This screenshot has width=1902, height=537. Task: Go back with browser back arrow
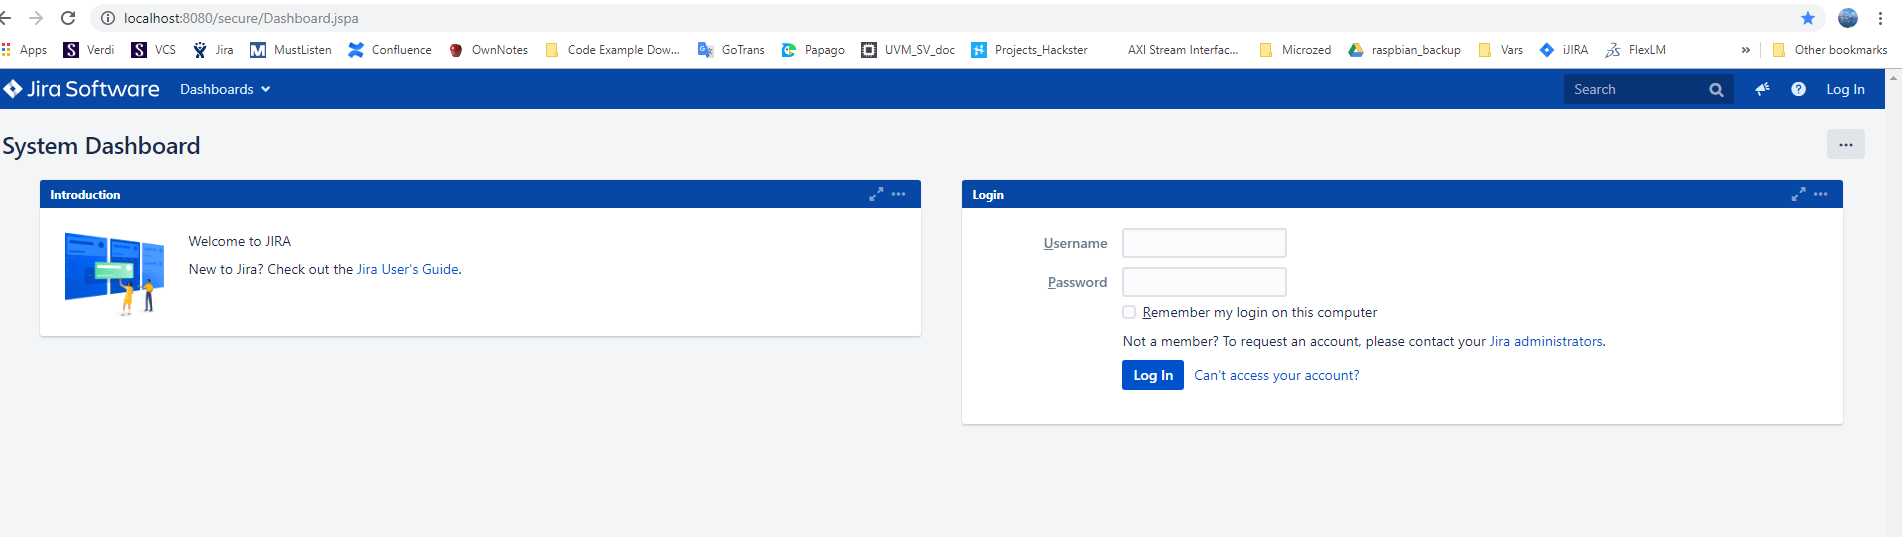(x=6, y=18)
